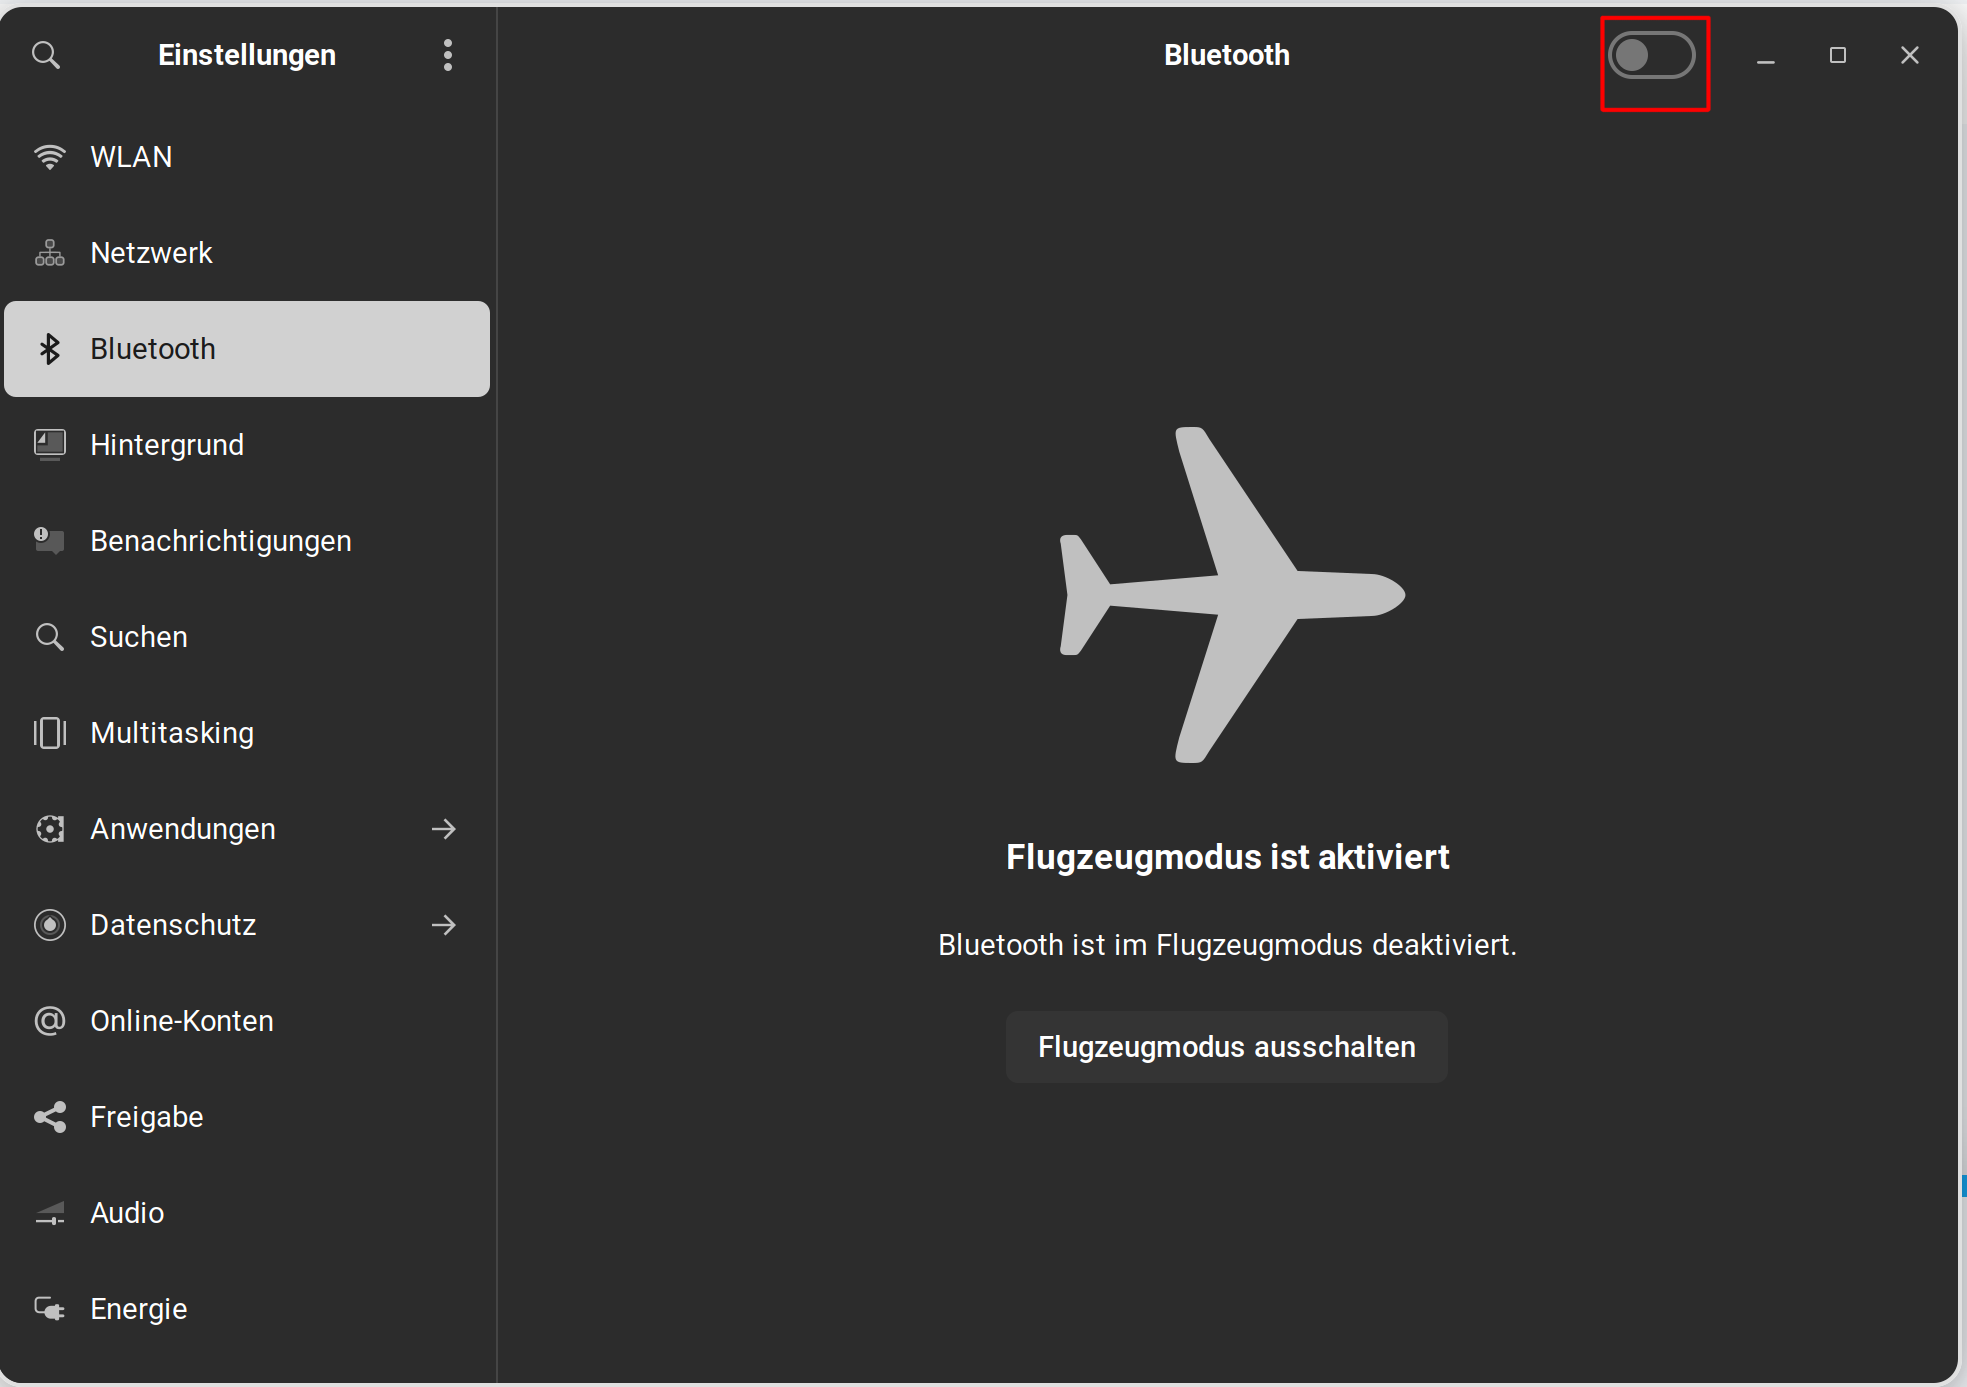The height and width of the screenshot is (1387, 1967).
Task: Open the settings search magnifier icon
Action: click(x=46, y=55)
